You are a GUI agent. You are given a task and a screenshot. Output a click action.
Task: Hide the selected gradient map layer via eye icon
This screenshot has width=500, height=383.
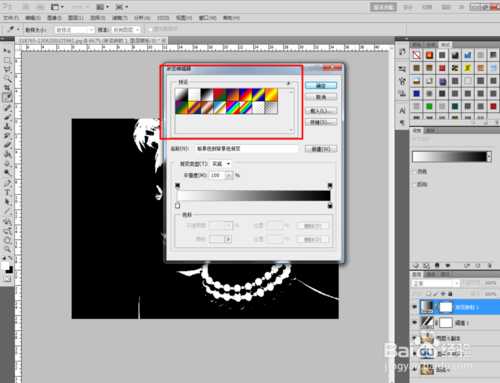coord(415,307)
